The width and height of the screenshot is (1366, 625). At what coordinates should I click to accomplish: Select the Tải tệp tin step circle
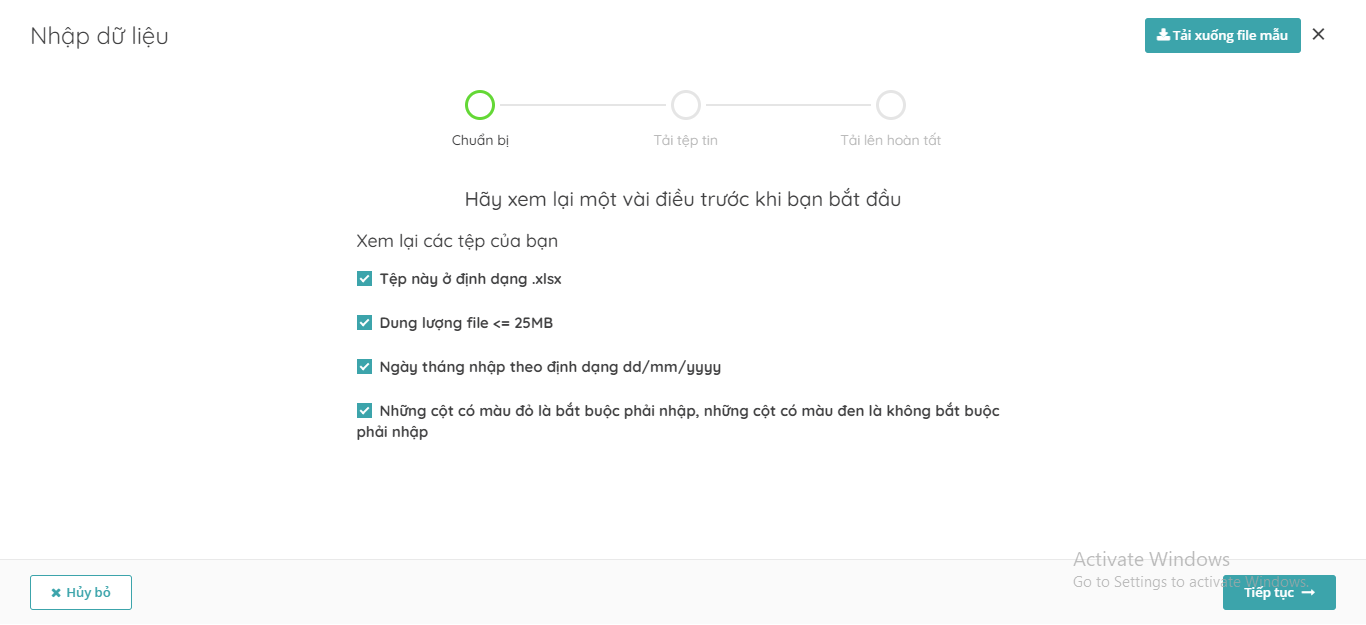click(686, 105)
